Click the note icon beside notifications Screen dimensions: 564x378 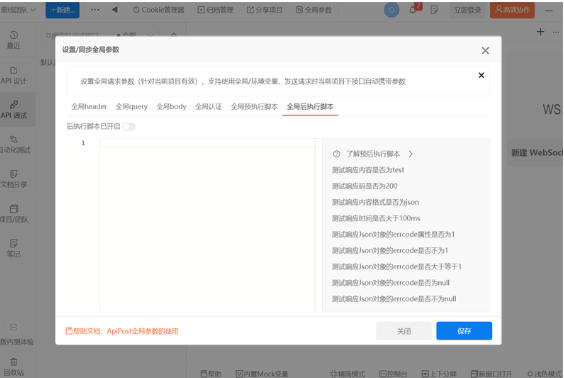pyautogui.click(x=435, y=10)
